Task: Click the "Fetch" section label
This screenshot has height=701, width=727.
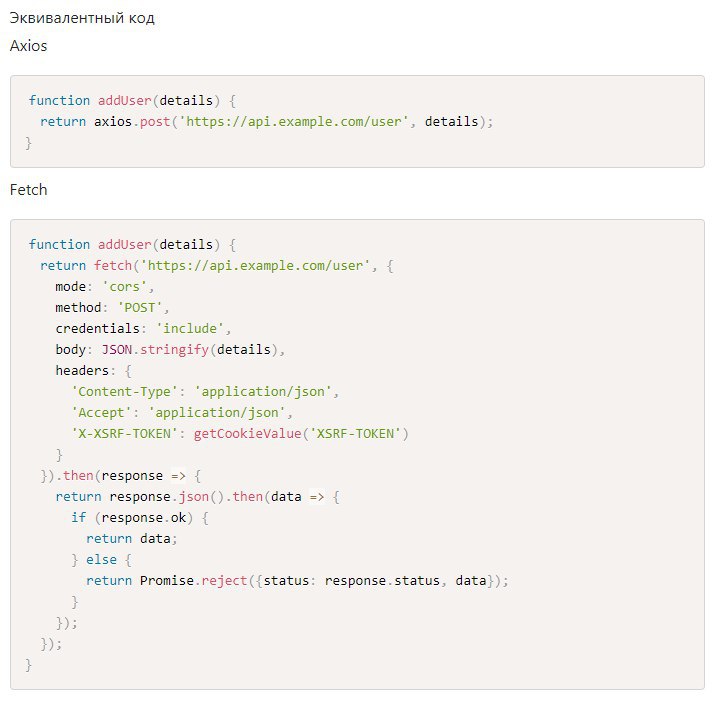Action: point(28,189)
